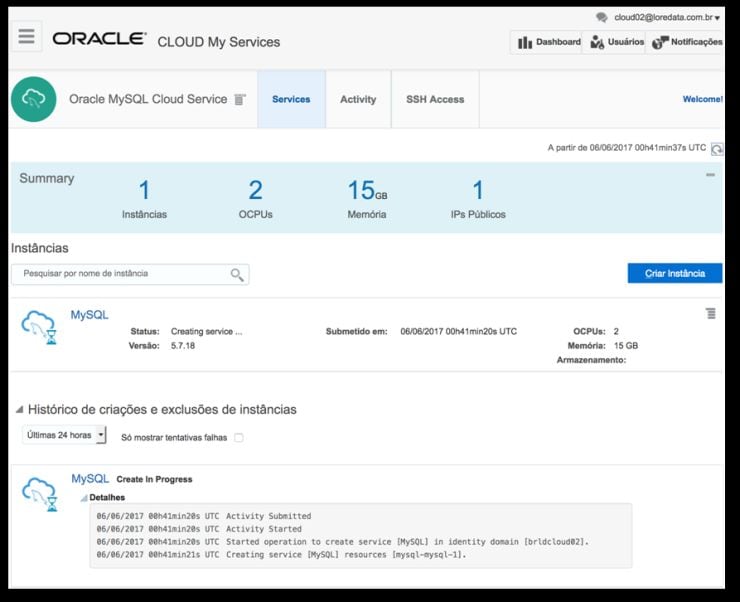This screenshot has height=602, width=740.
Task: Click the chat bubble icon beside the account email
Action: [x=601, y=17]
